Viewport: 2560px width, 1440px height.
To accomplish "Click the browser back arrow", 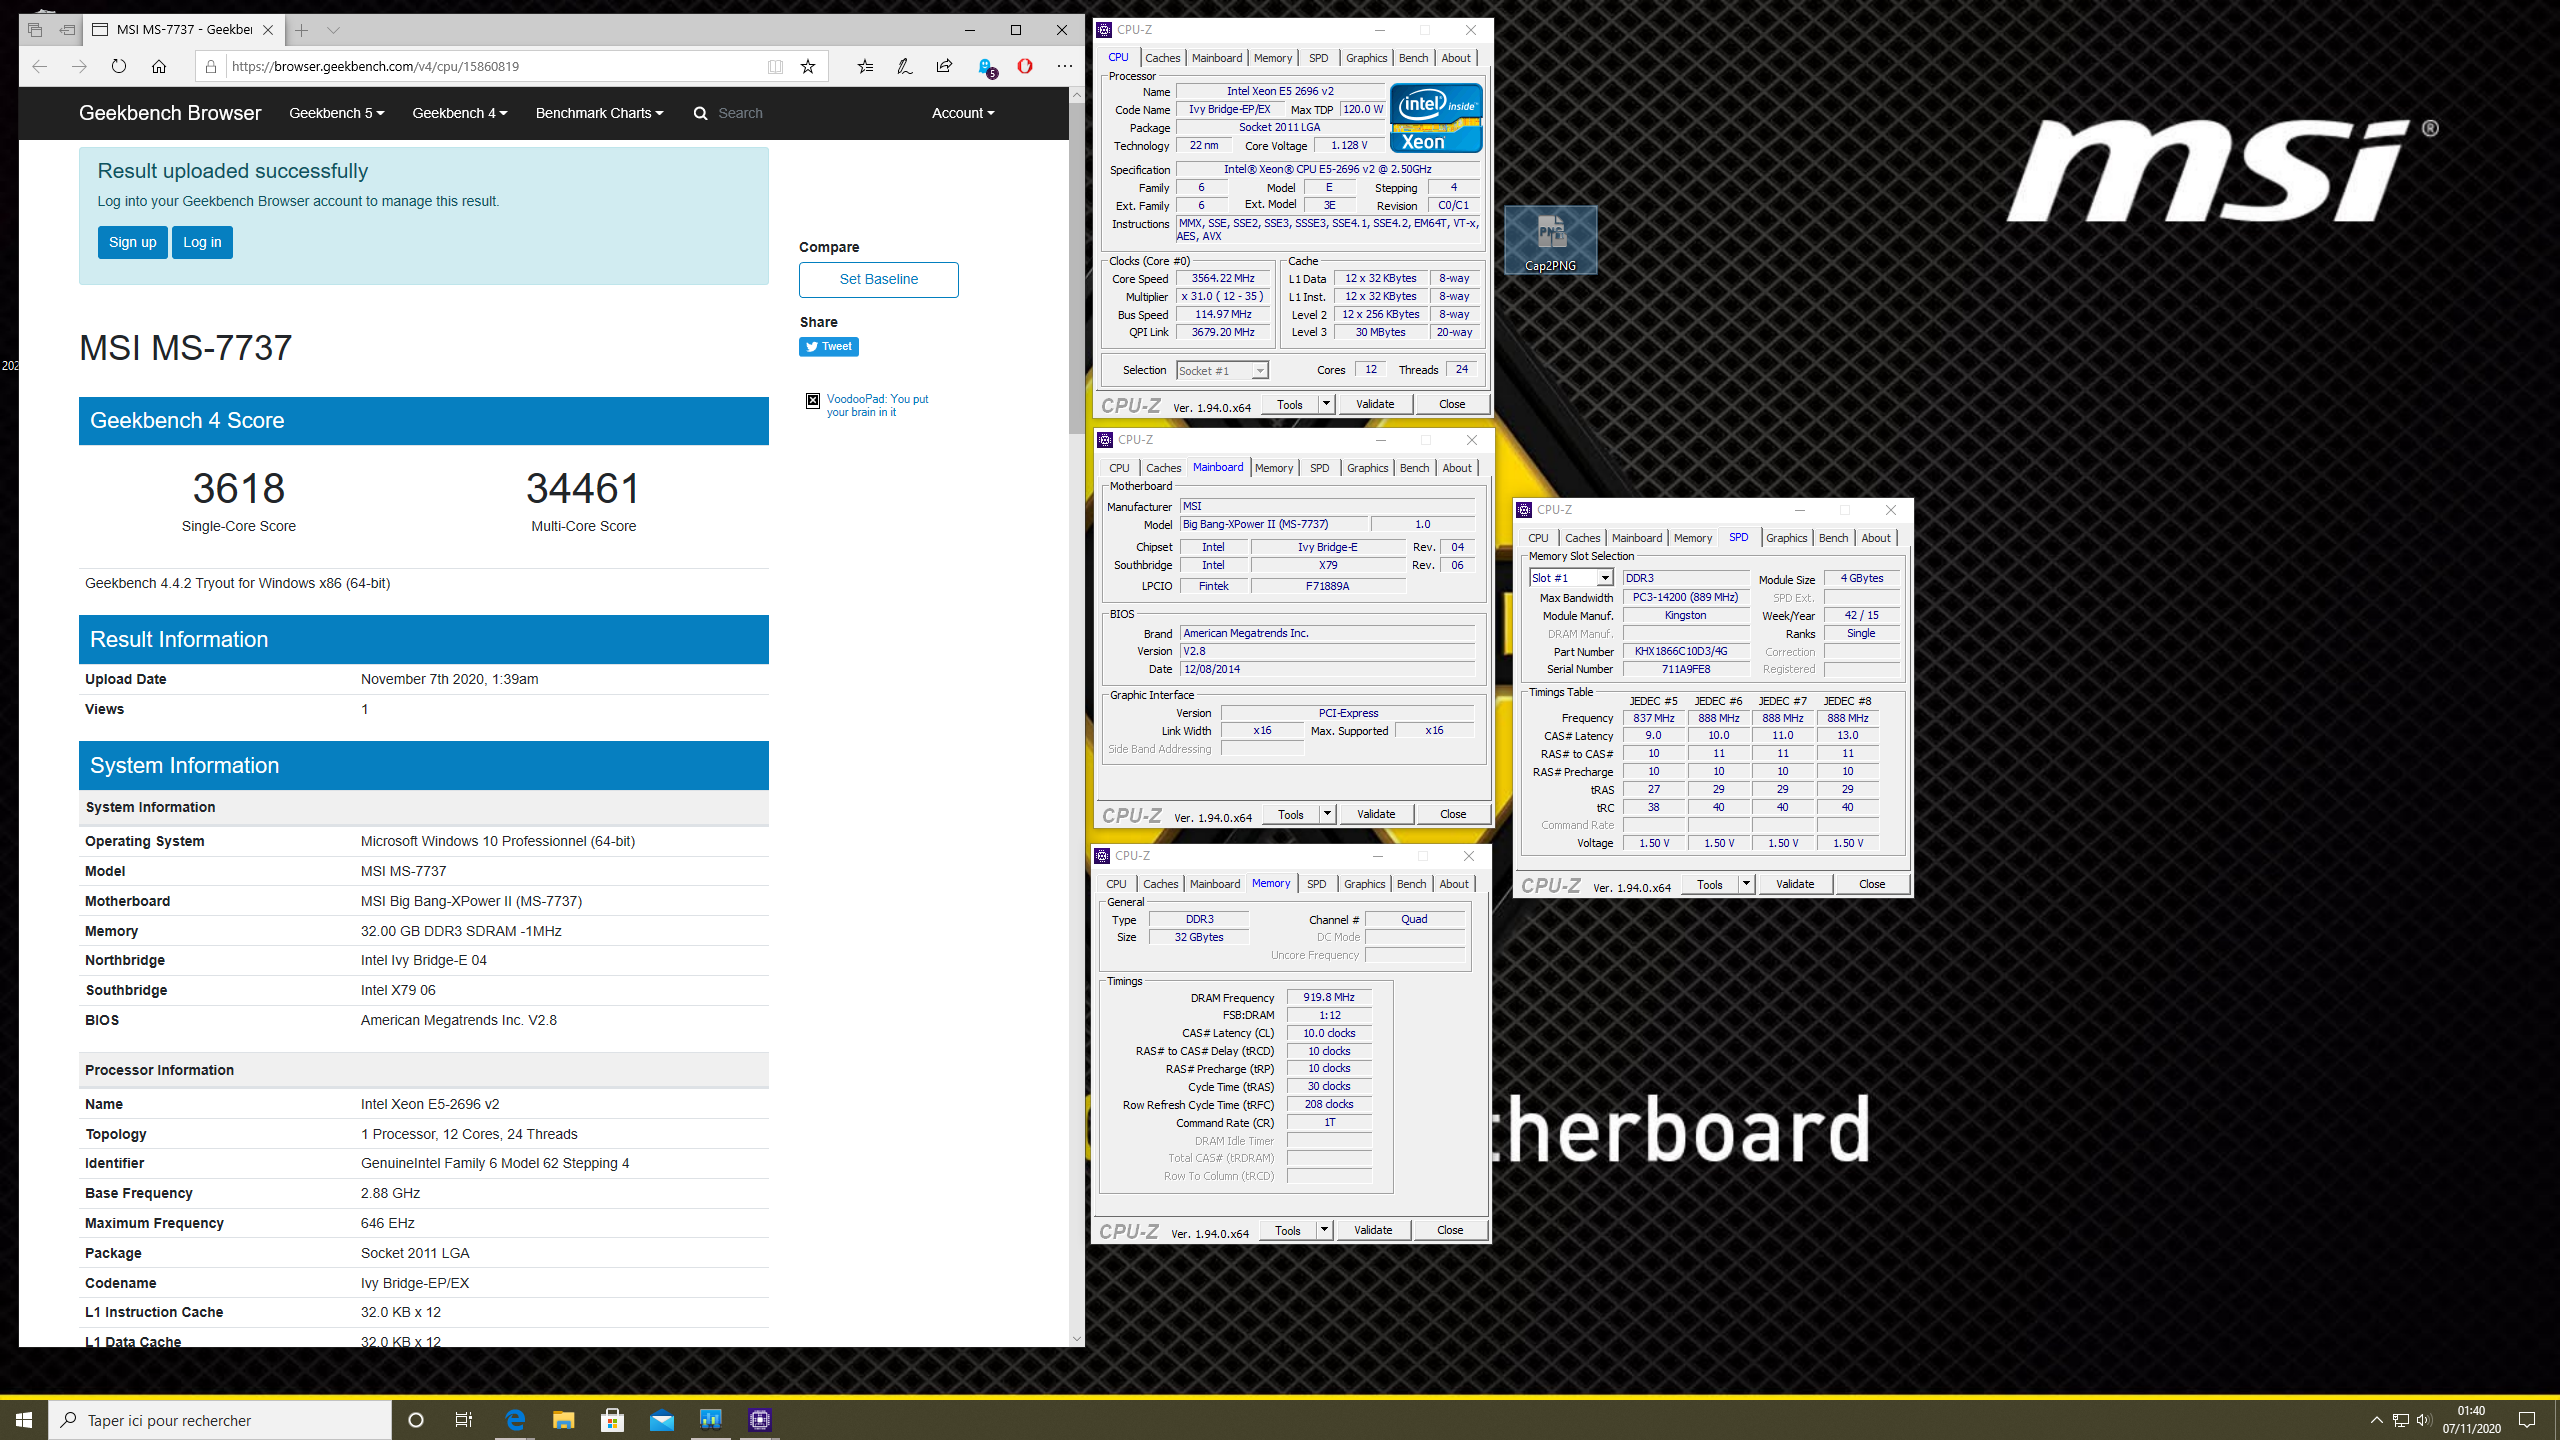I will pos(40,66).
